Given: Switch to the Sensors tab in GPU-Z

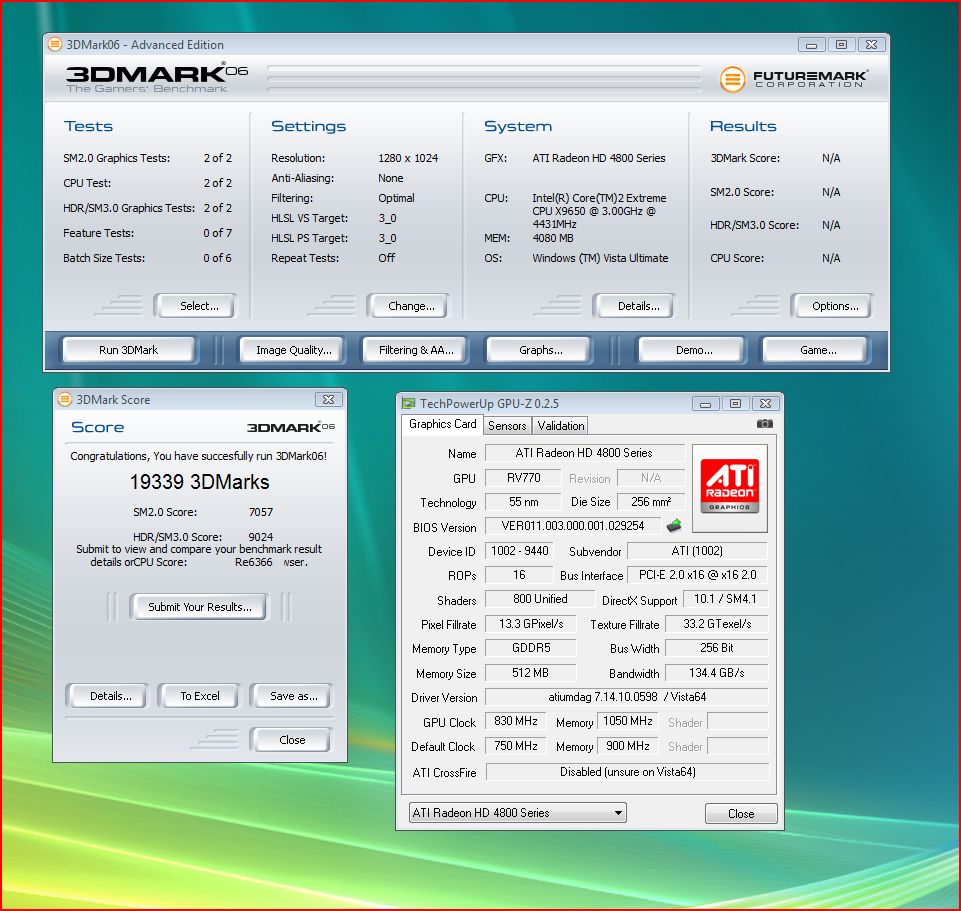Looking at the screenshot, I should 507,425.
